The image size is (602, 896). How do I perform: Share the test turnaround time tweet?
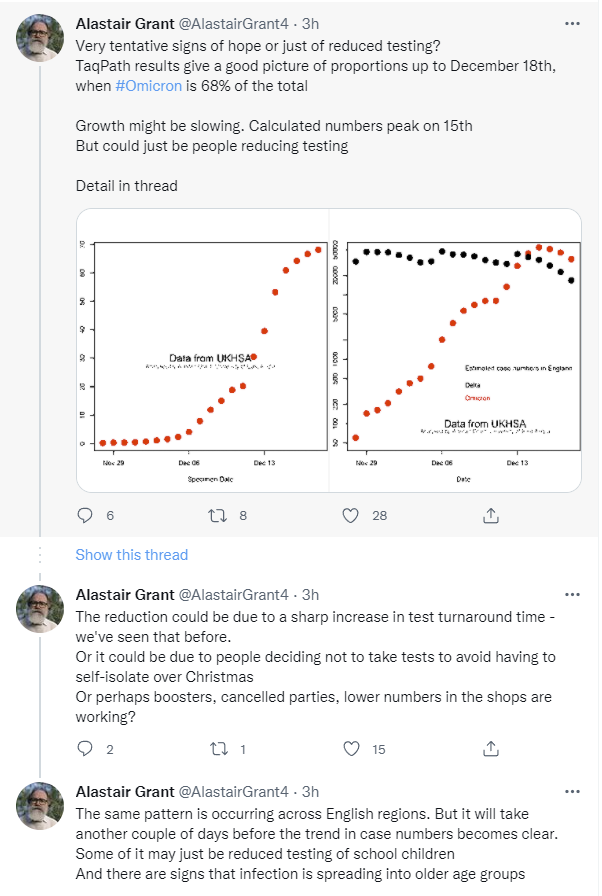coord(491,748)
